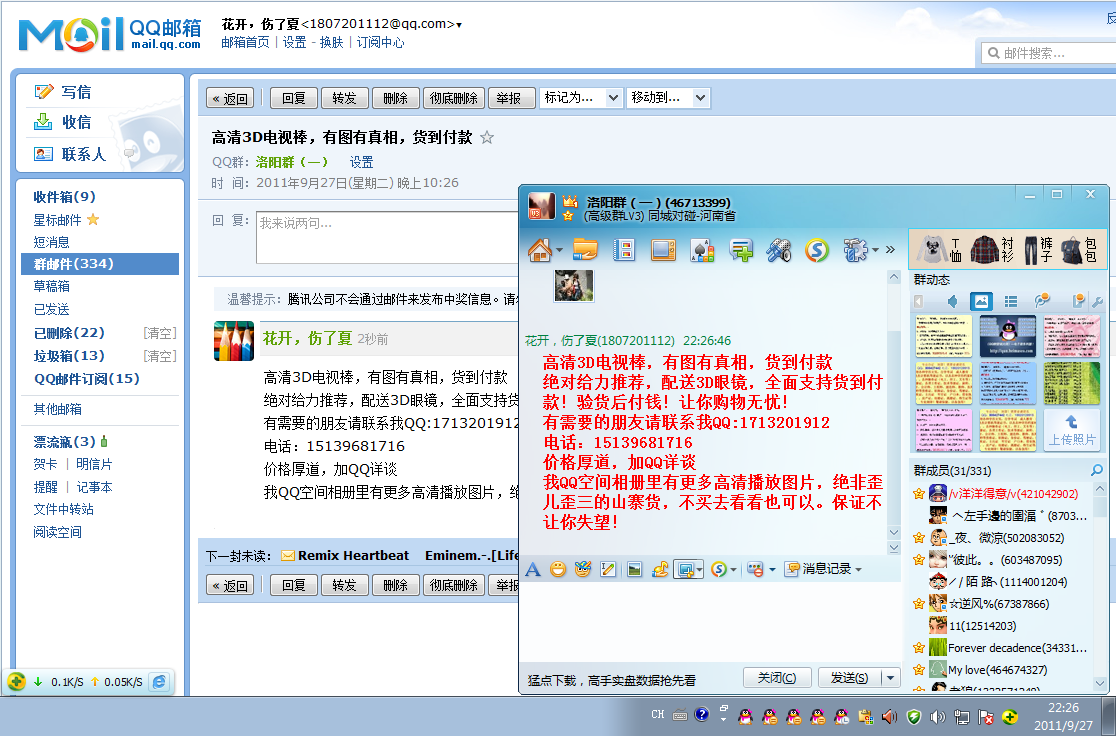Switch group activity to list view tab
Screen dimensions: 1116x736
coord(1011,301)
